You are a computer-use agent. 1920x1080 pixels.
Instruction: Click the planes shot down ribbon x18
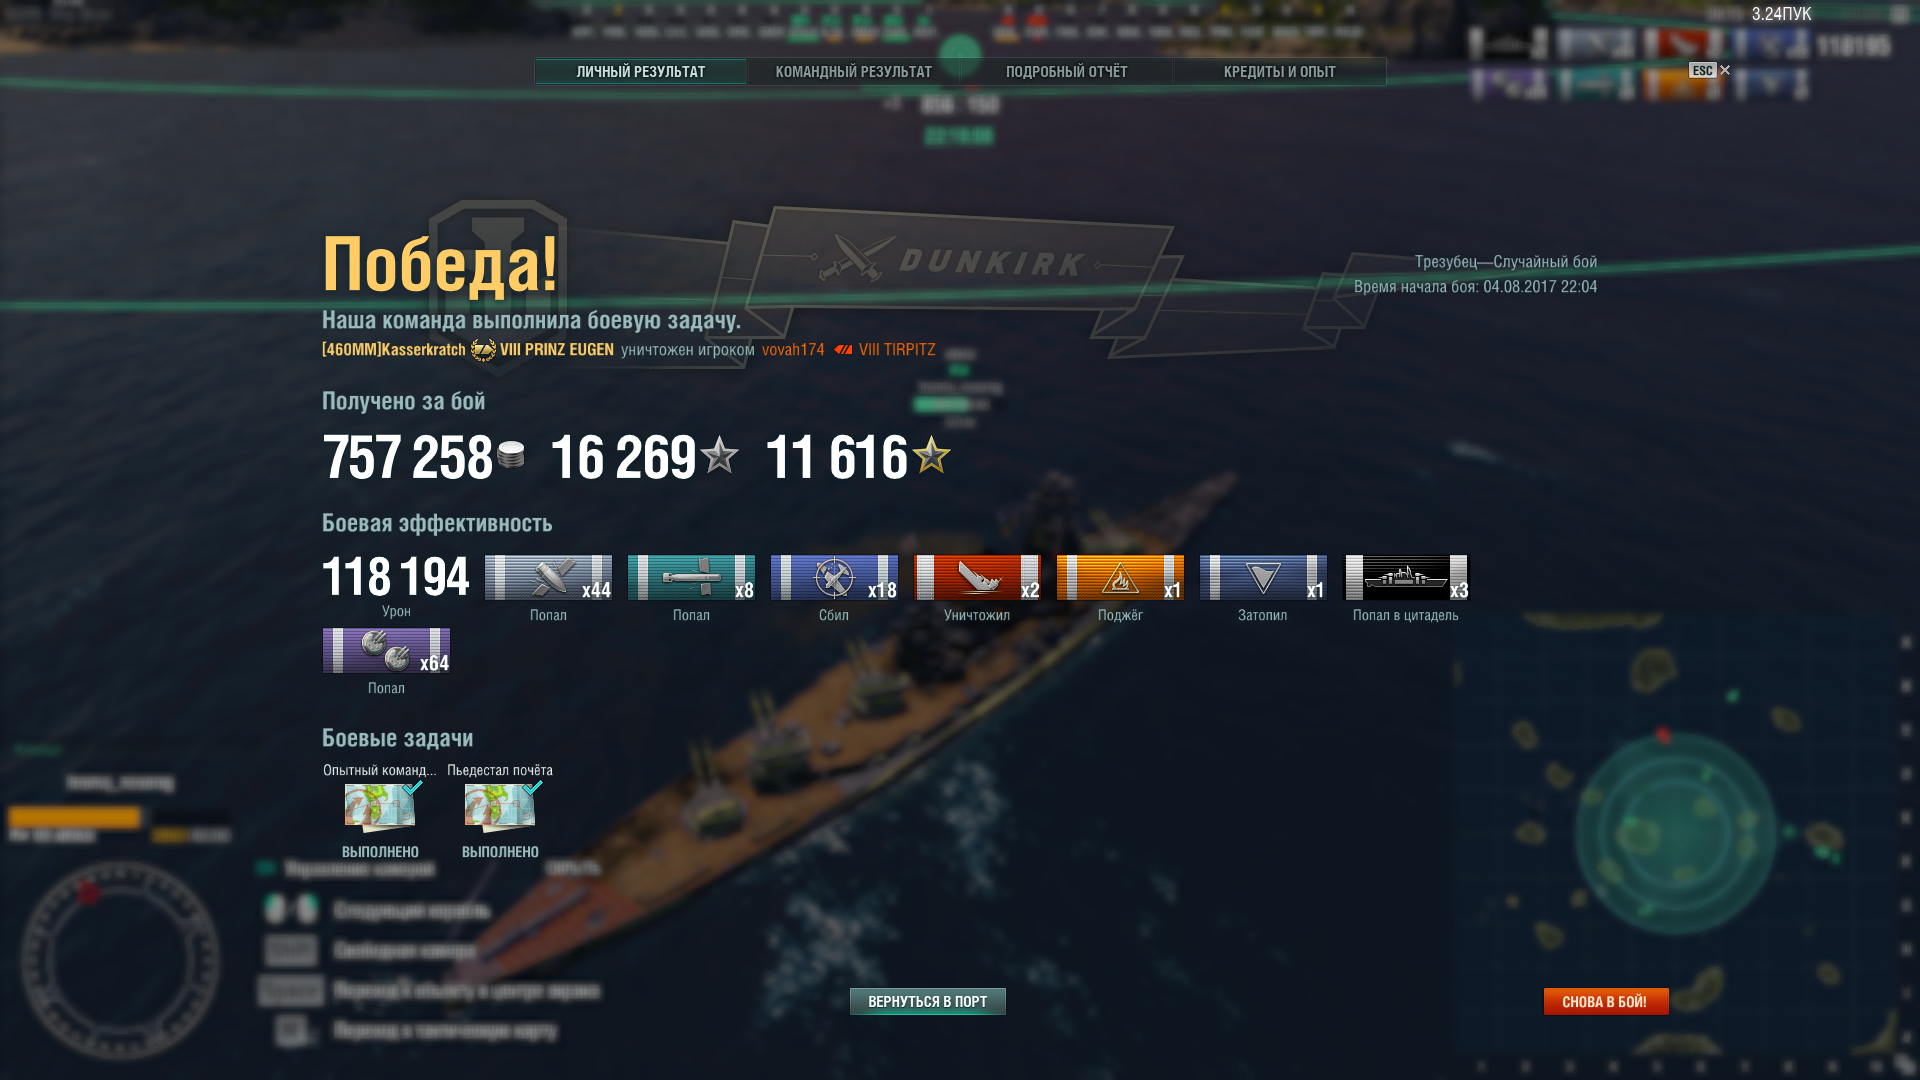coord(834,578)
